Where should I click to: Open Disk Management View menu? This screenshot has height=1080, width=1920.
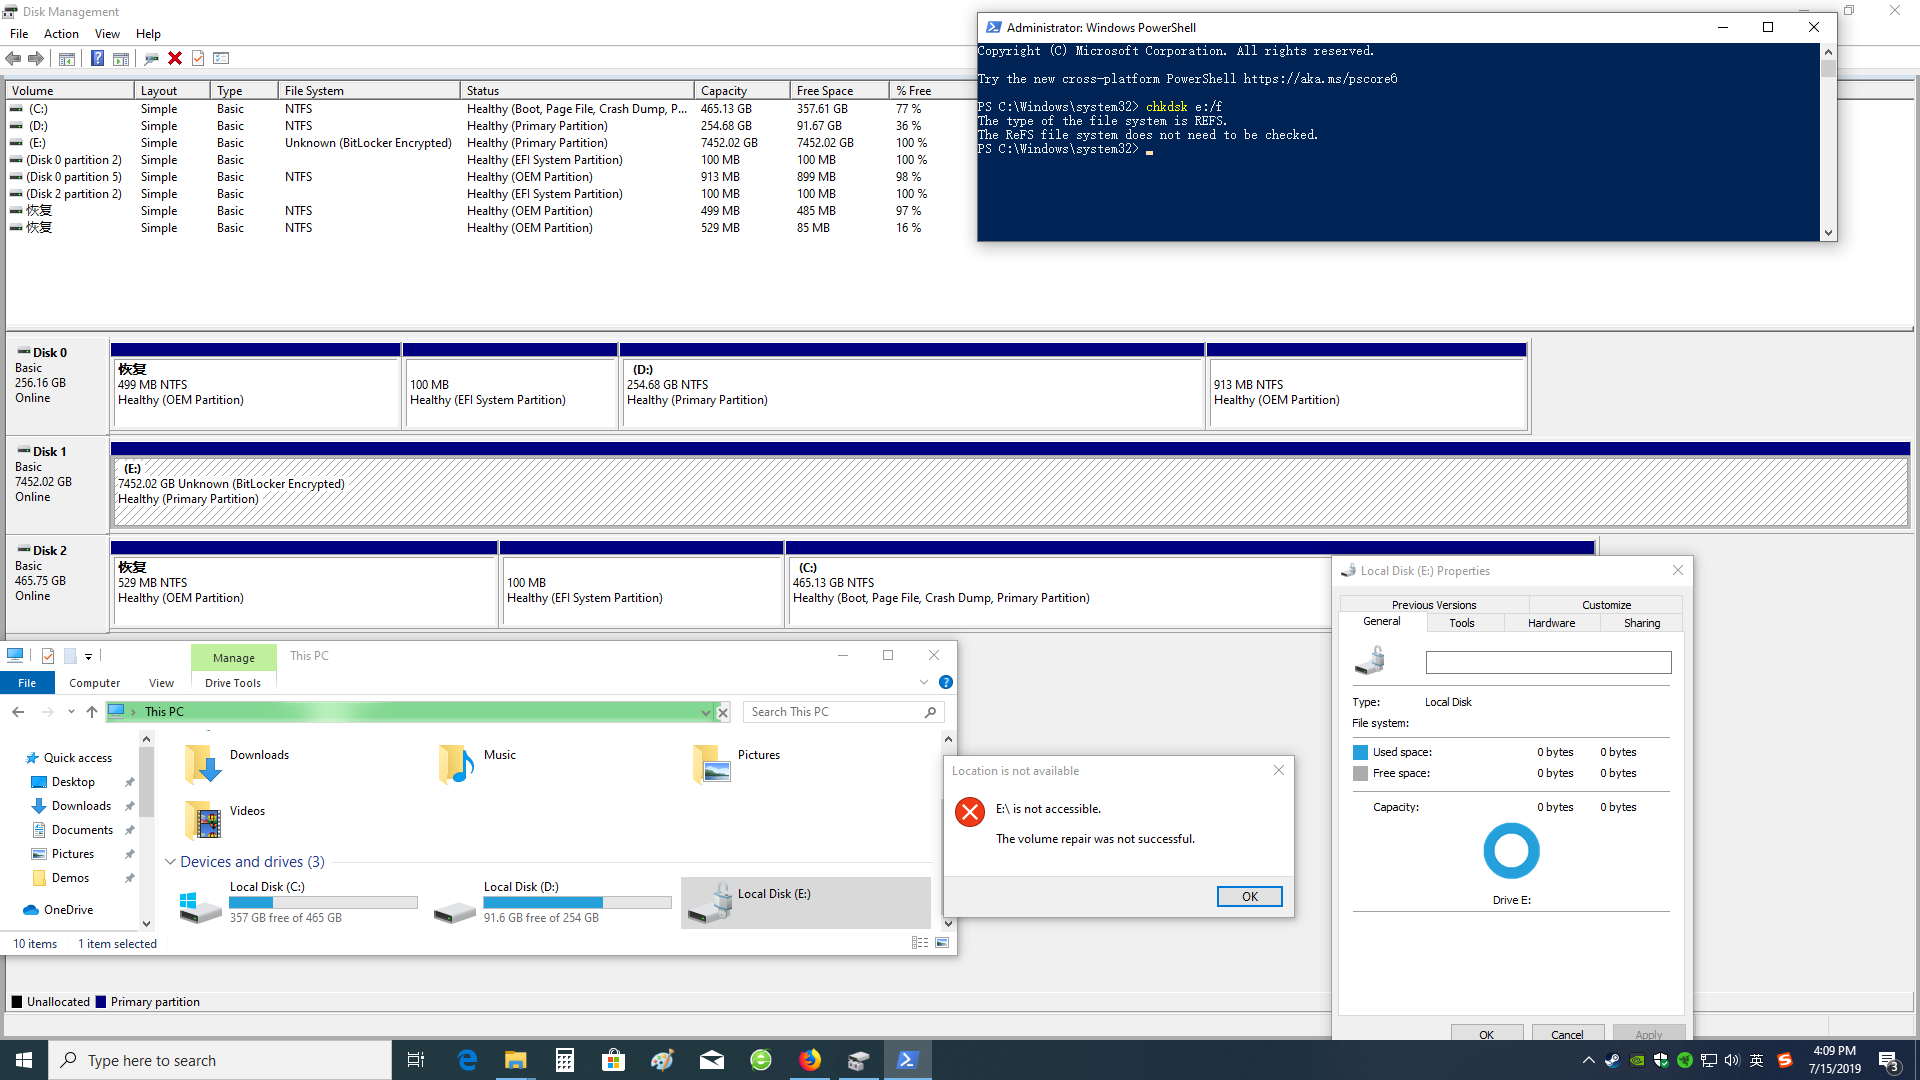[107, 34]
